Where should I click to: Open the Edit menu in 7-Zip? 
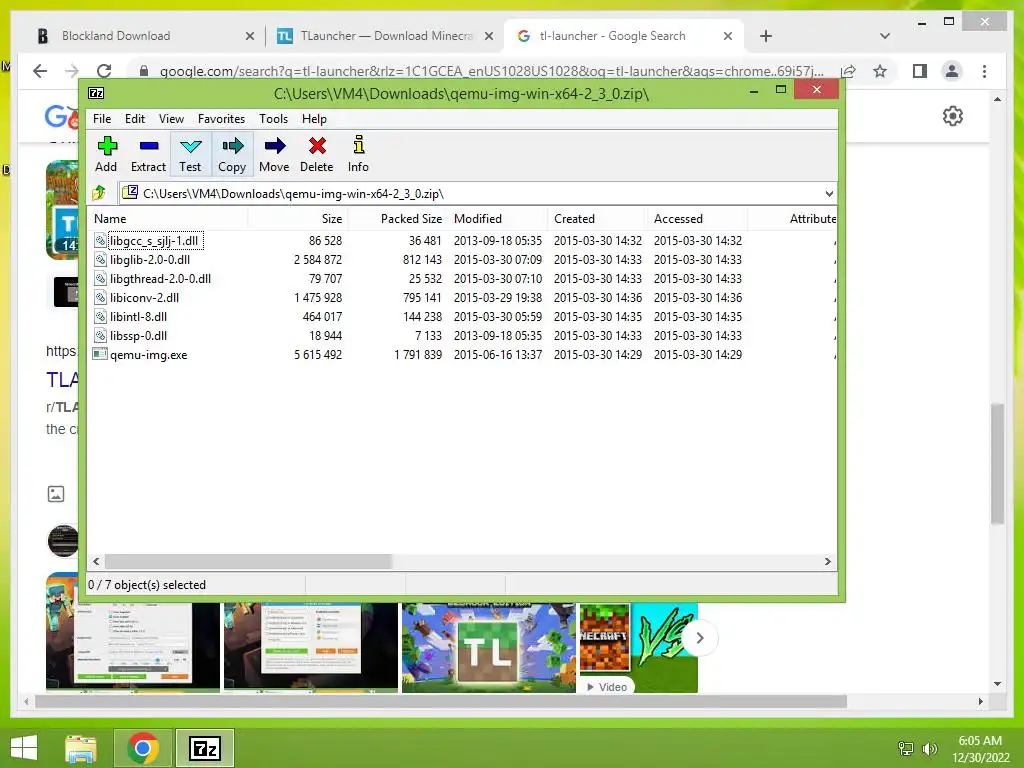[x=135, y=119]
